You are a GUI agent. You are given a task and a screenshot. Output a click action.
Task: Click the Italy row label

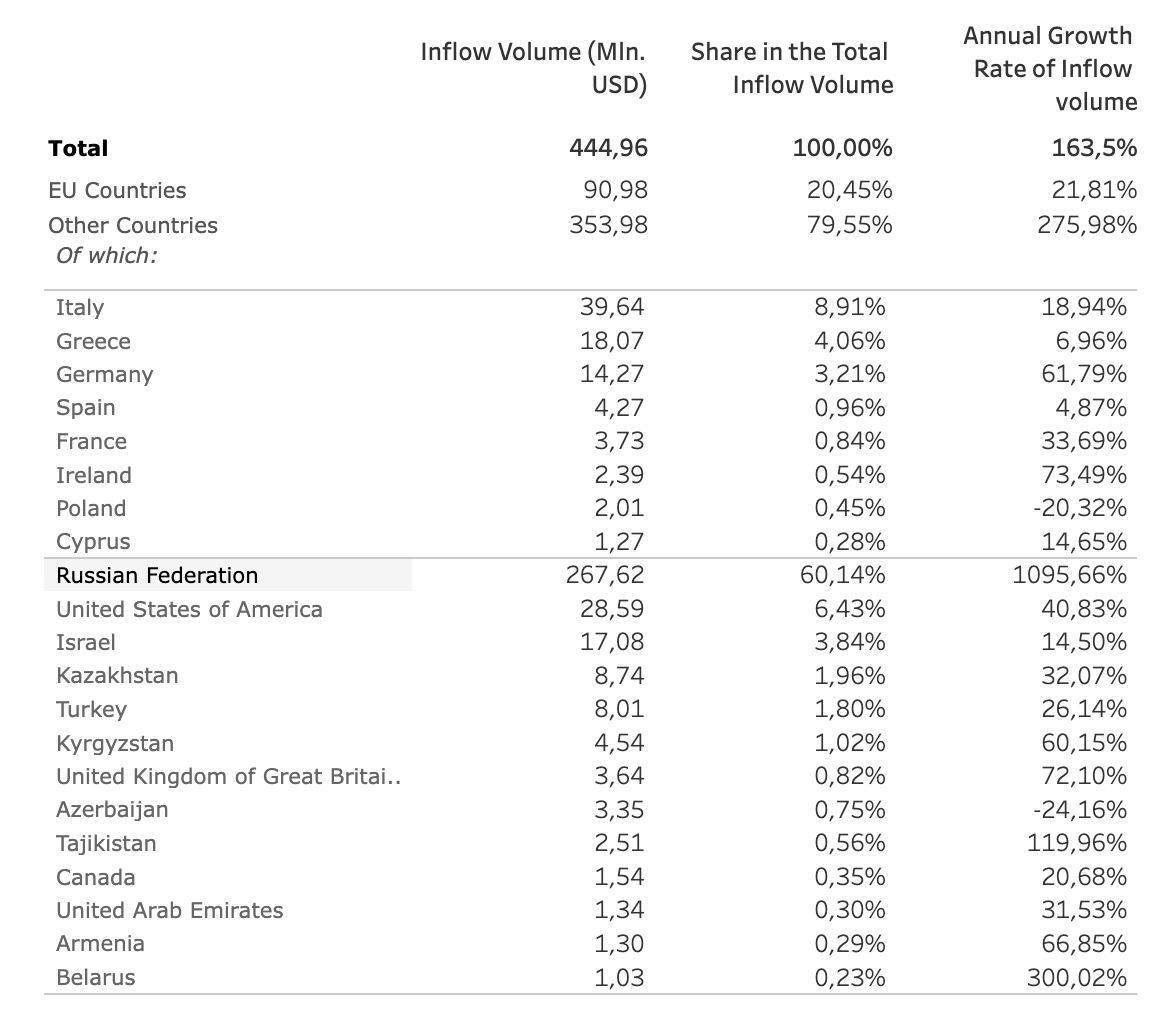tap(80, 308)
